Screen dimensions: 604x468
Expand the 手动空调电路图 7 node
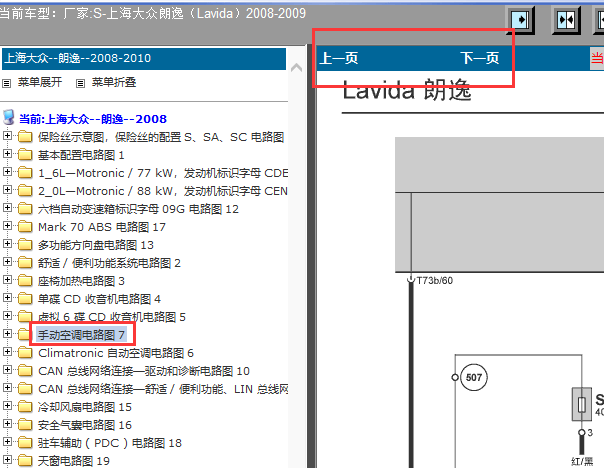pyautogui.click(x=7, y=334)
